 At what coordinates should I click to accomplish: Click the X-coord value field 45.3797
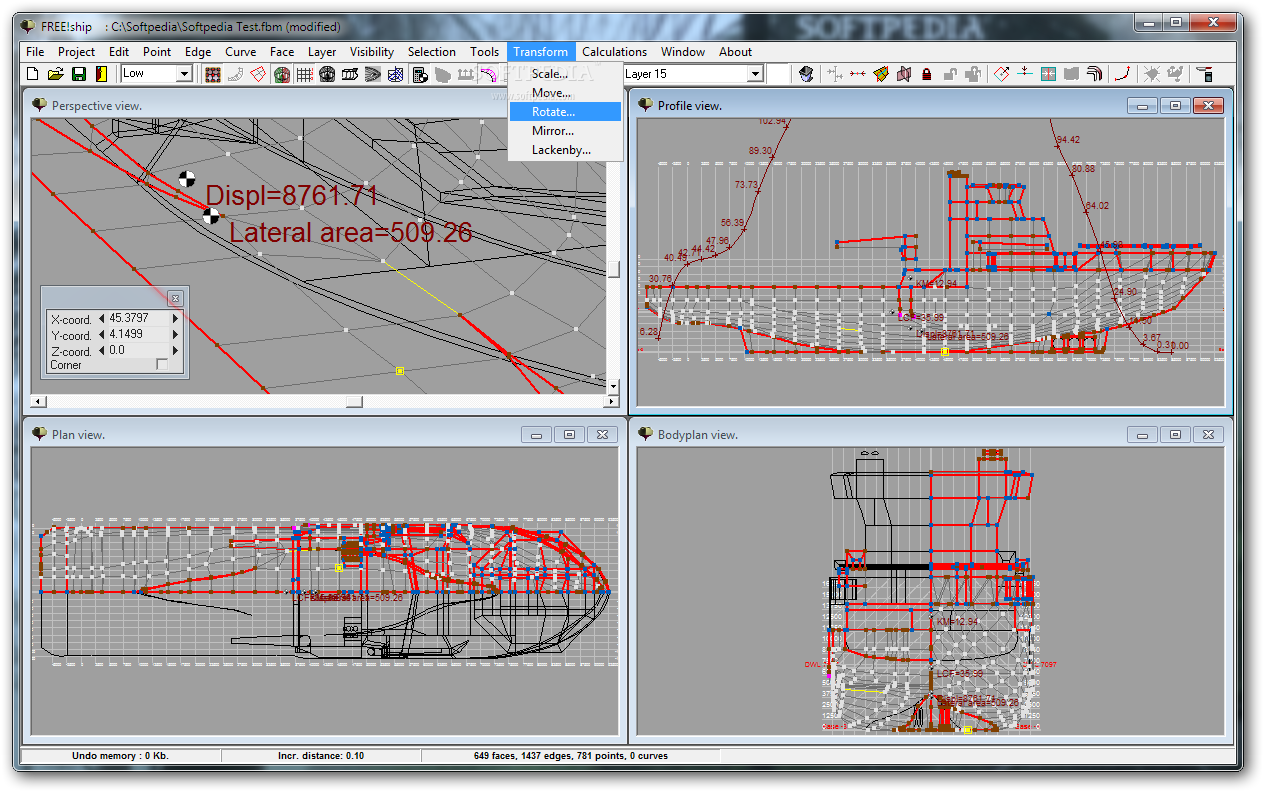pos(139,319)
